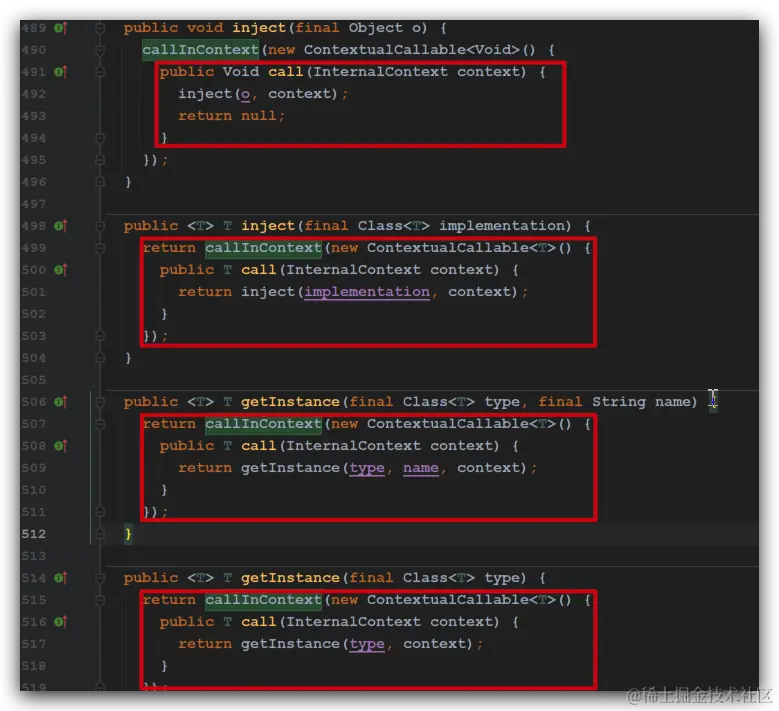Click 'return null;' on line 233's statement line 493
Screen dimensions: 779x711
232,116
